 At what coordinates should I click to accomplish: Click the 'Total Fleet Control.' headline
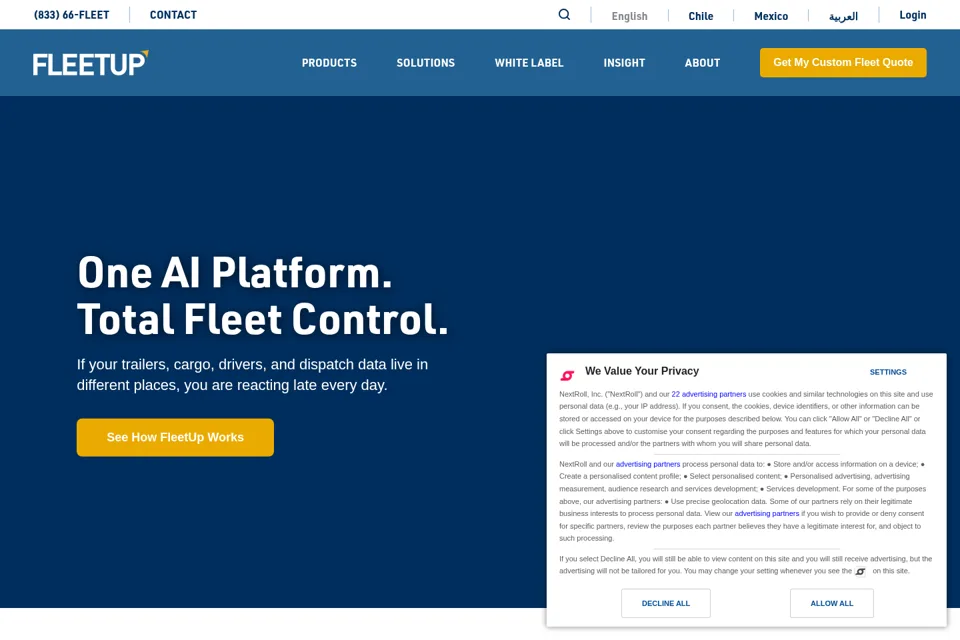tap(263, 319)
